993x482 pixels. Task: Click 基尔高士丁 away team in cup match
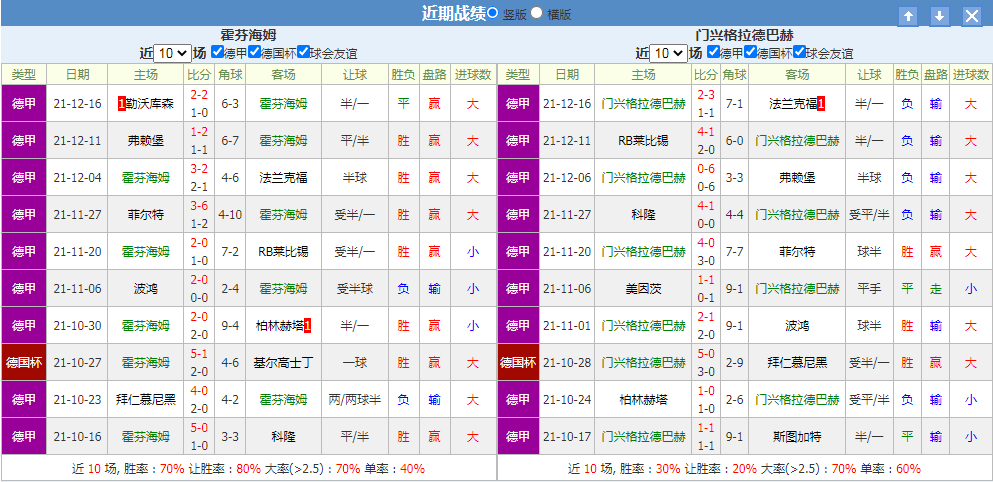click(283, 363)
